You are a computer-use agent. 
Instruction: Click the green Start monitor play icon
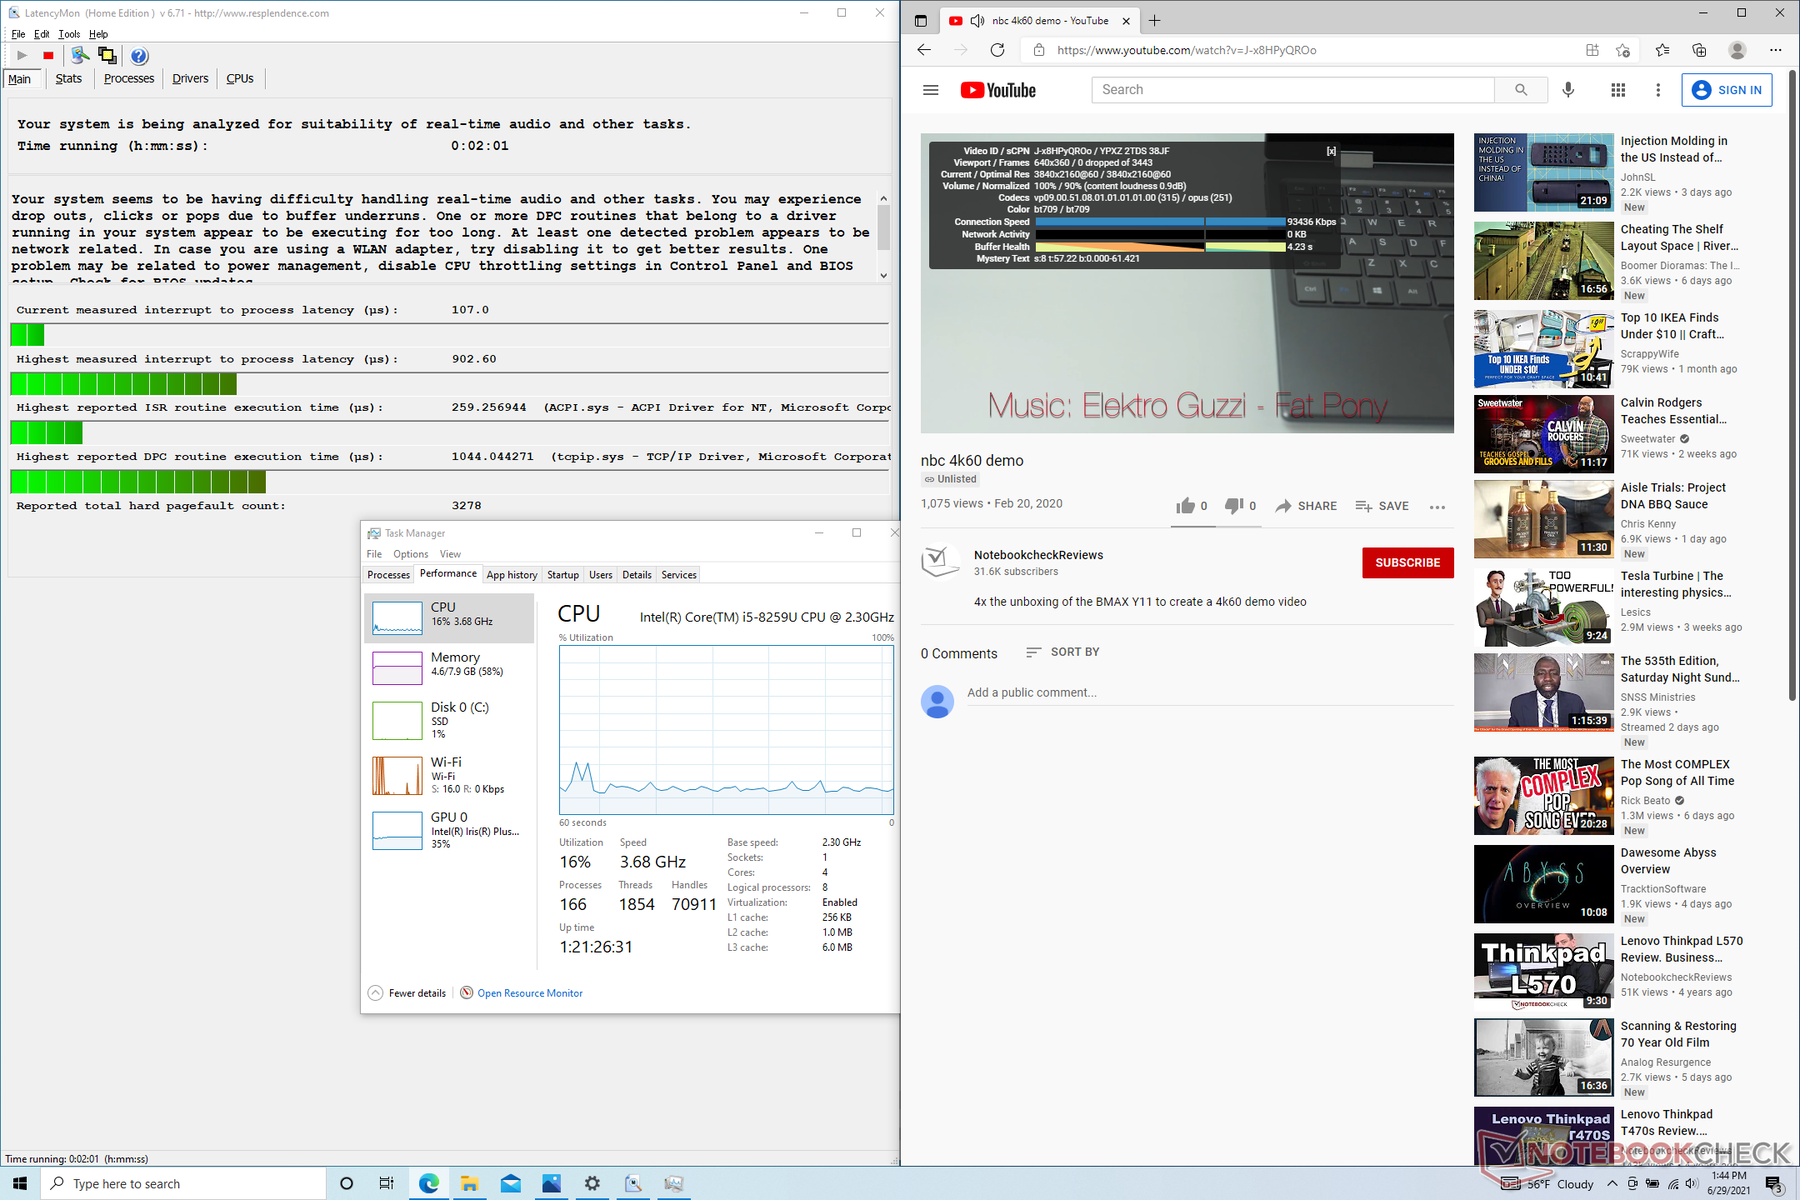click(x=22, y=56)
